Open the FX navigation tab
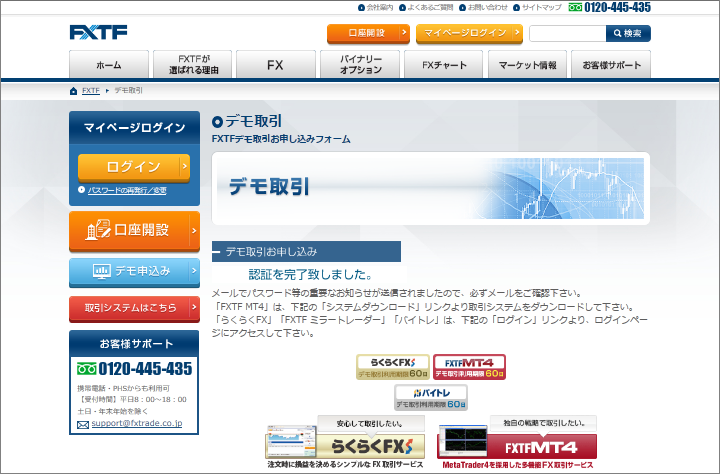 [276, 64]
